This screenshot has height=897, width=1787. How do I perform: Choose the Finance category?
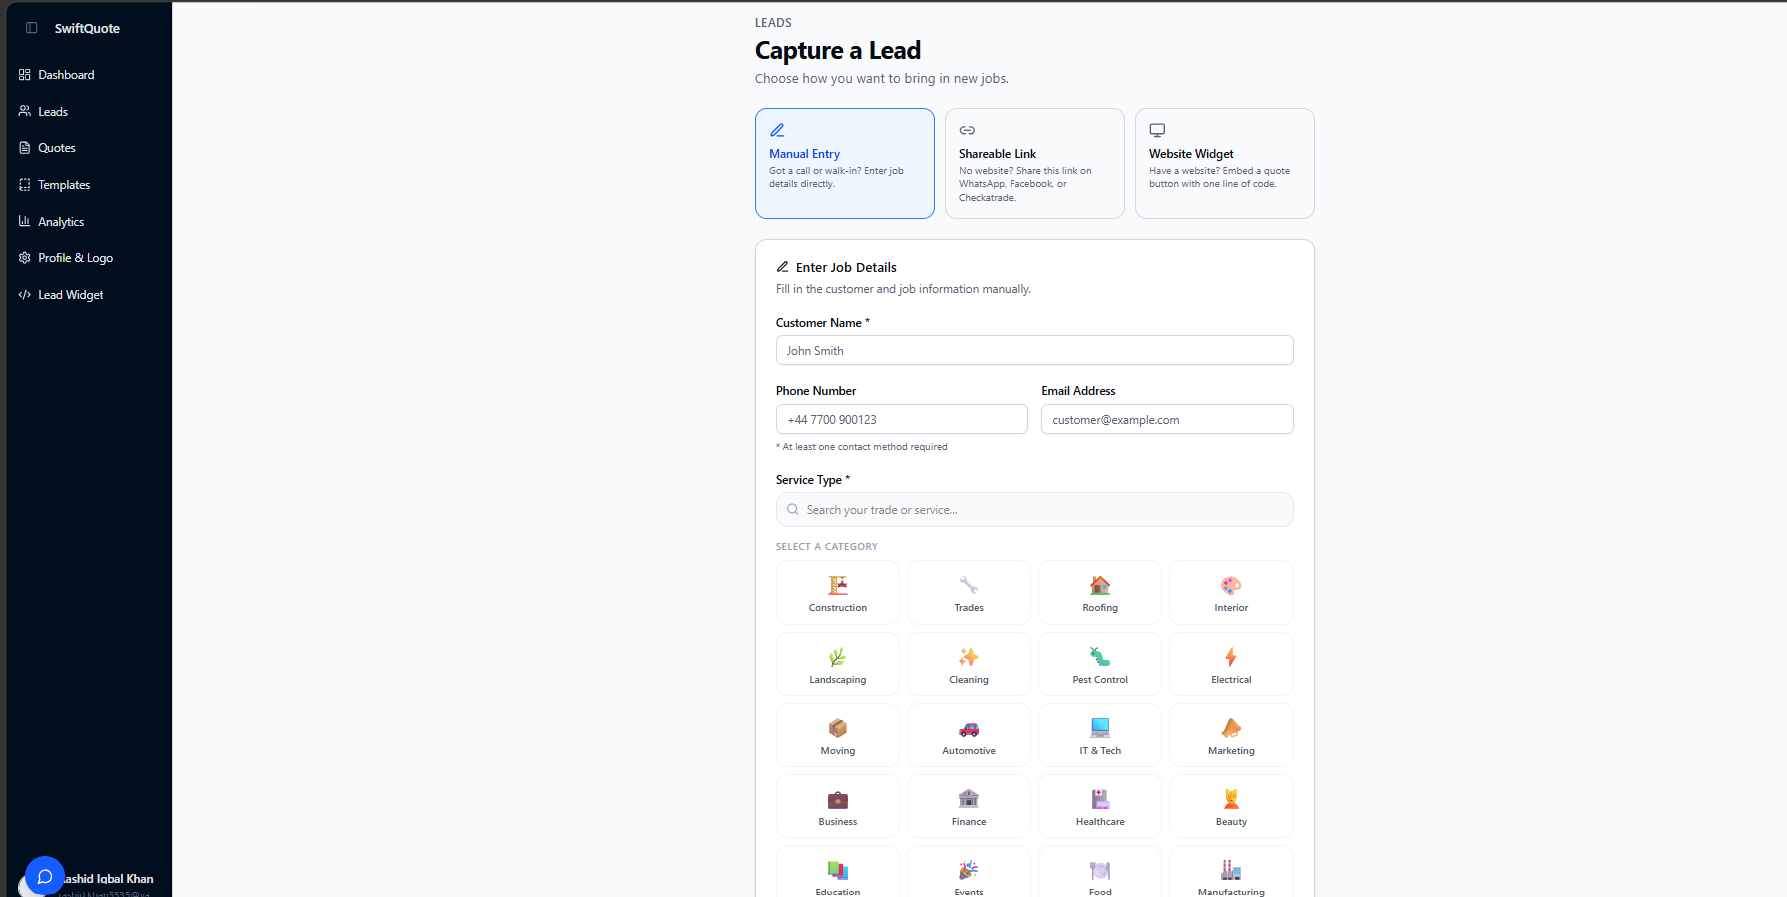tap(969, 806)
